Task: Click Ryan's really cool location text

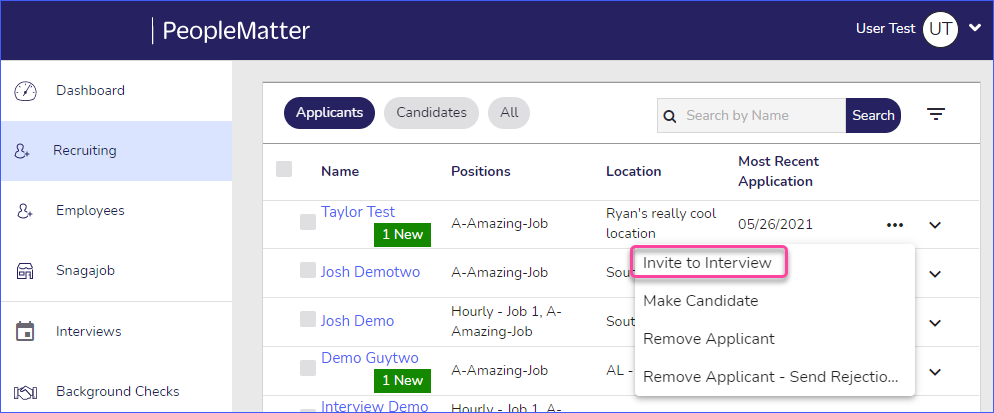Action: pos(661,223)
